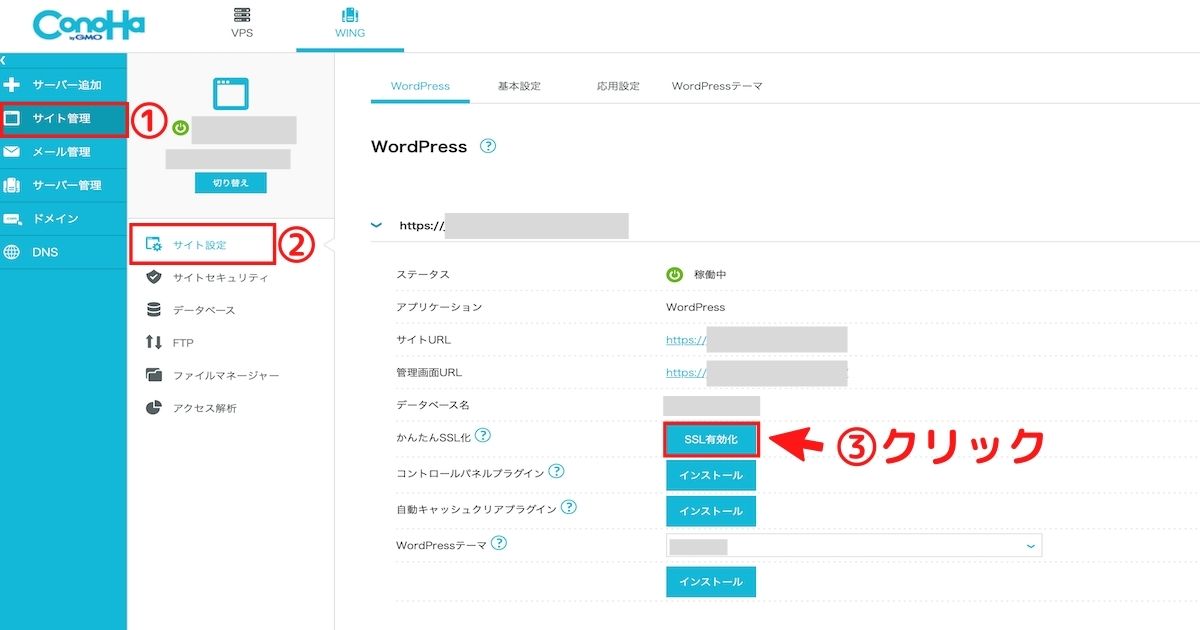Click the 管理画面URL row label
This screenshot has width=1200, height=630.
pos(429,373)
